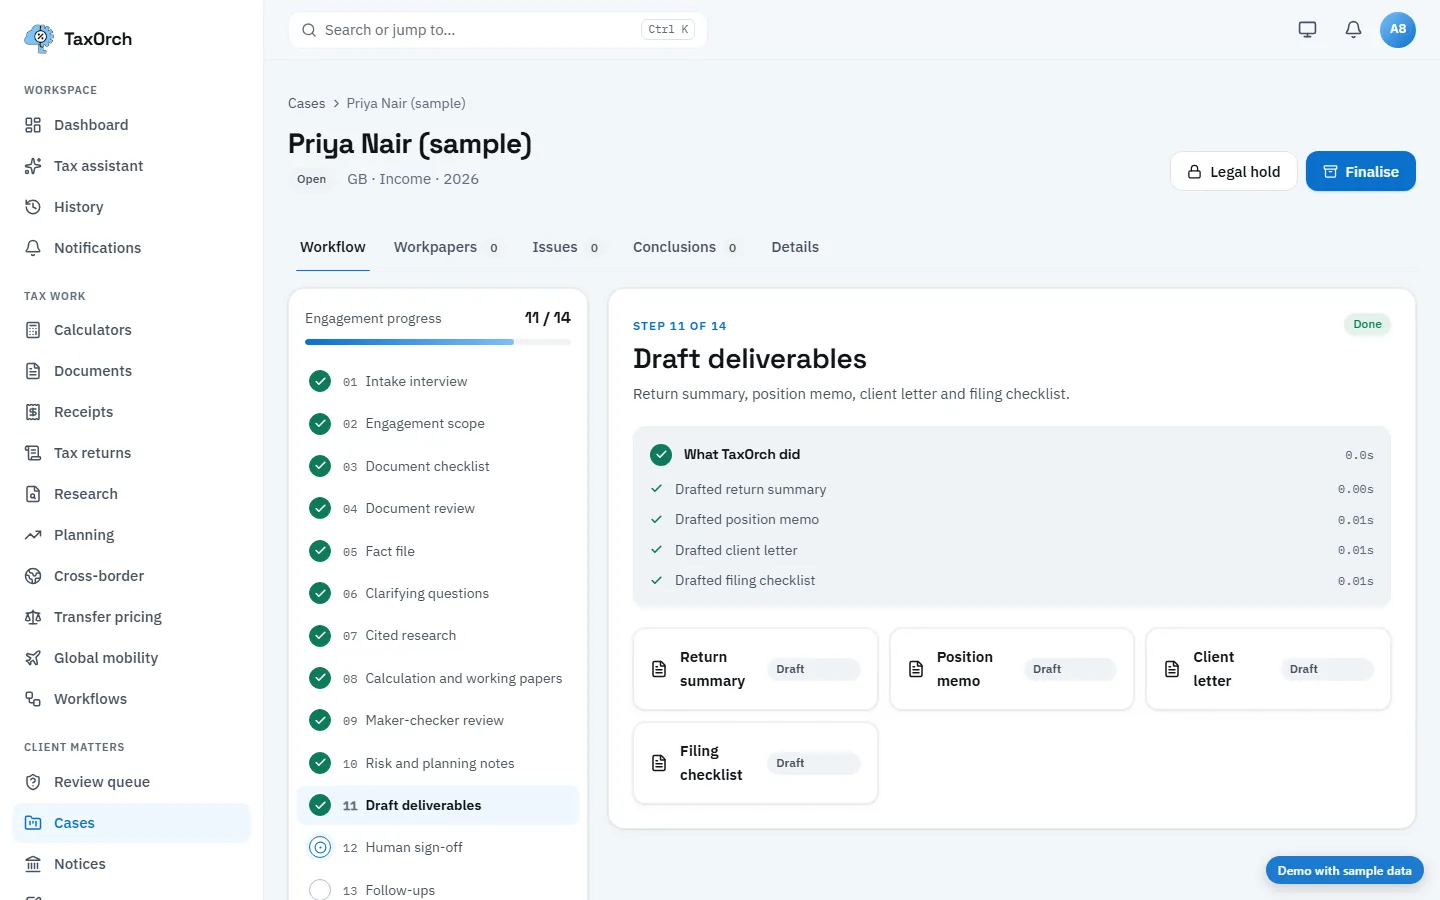Open the Dashboard icon in sidebar
The image size is (1440, 900).
coord(33,125)
